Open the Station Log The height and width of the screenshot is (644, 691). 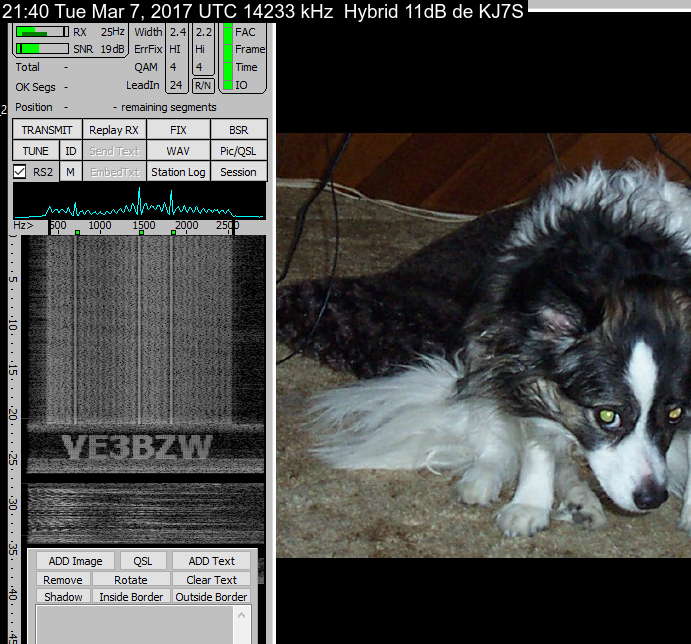coord(178,171)
